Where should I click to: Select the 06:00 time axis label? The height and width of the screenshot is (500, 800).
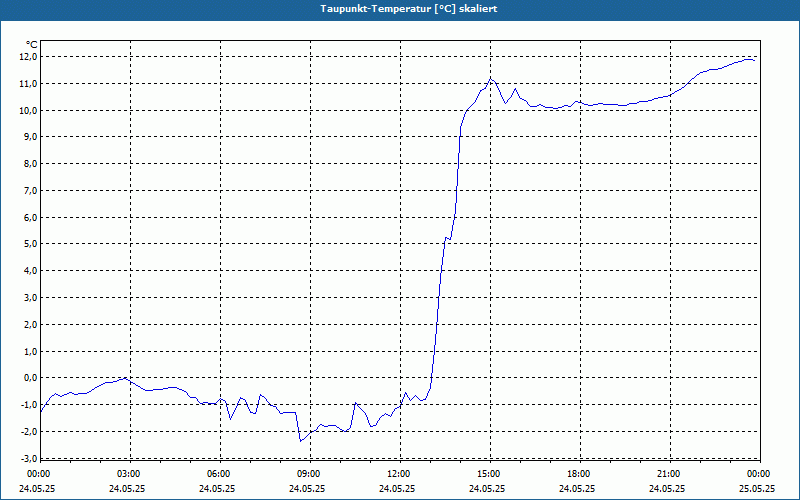click(x=218, y=474)
